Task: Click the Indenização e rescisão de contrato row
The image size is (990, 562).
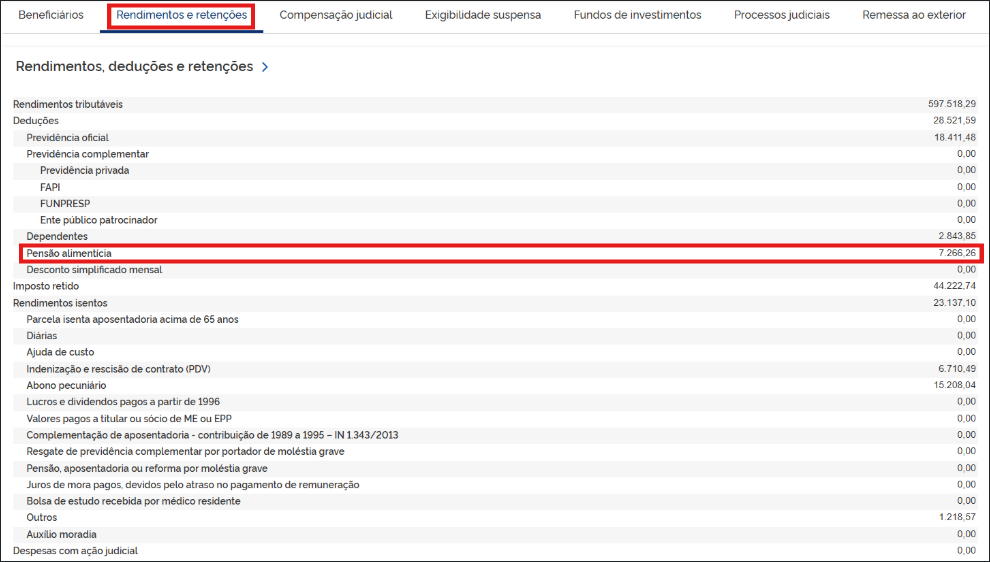Action: pos(495,369)
